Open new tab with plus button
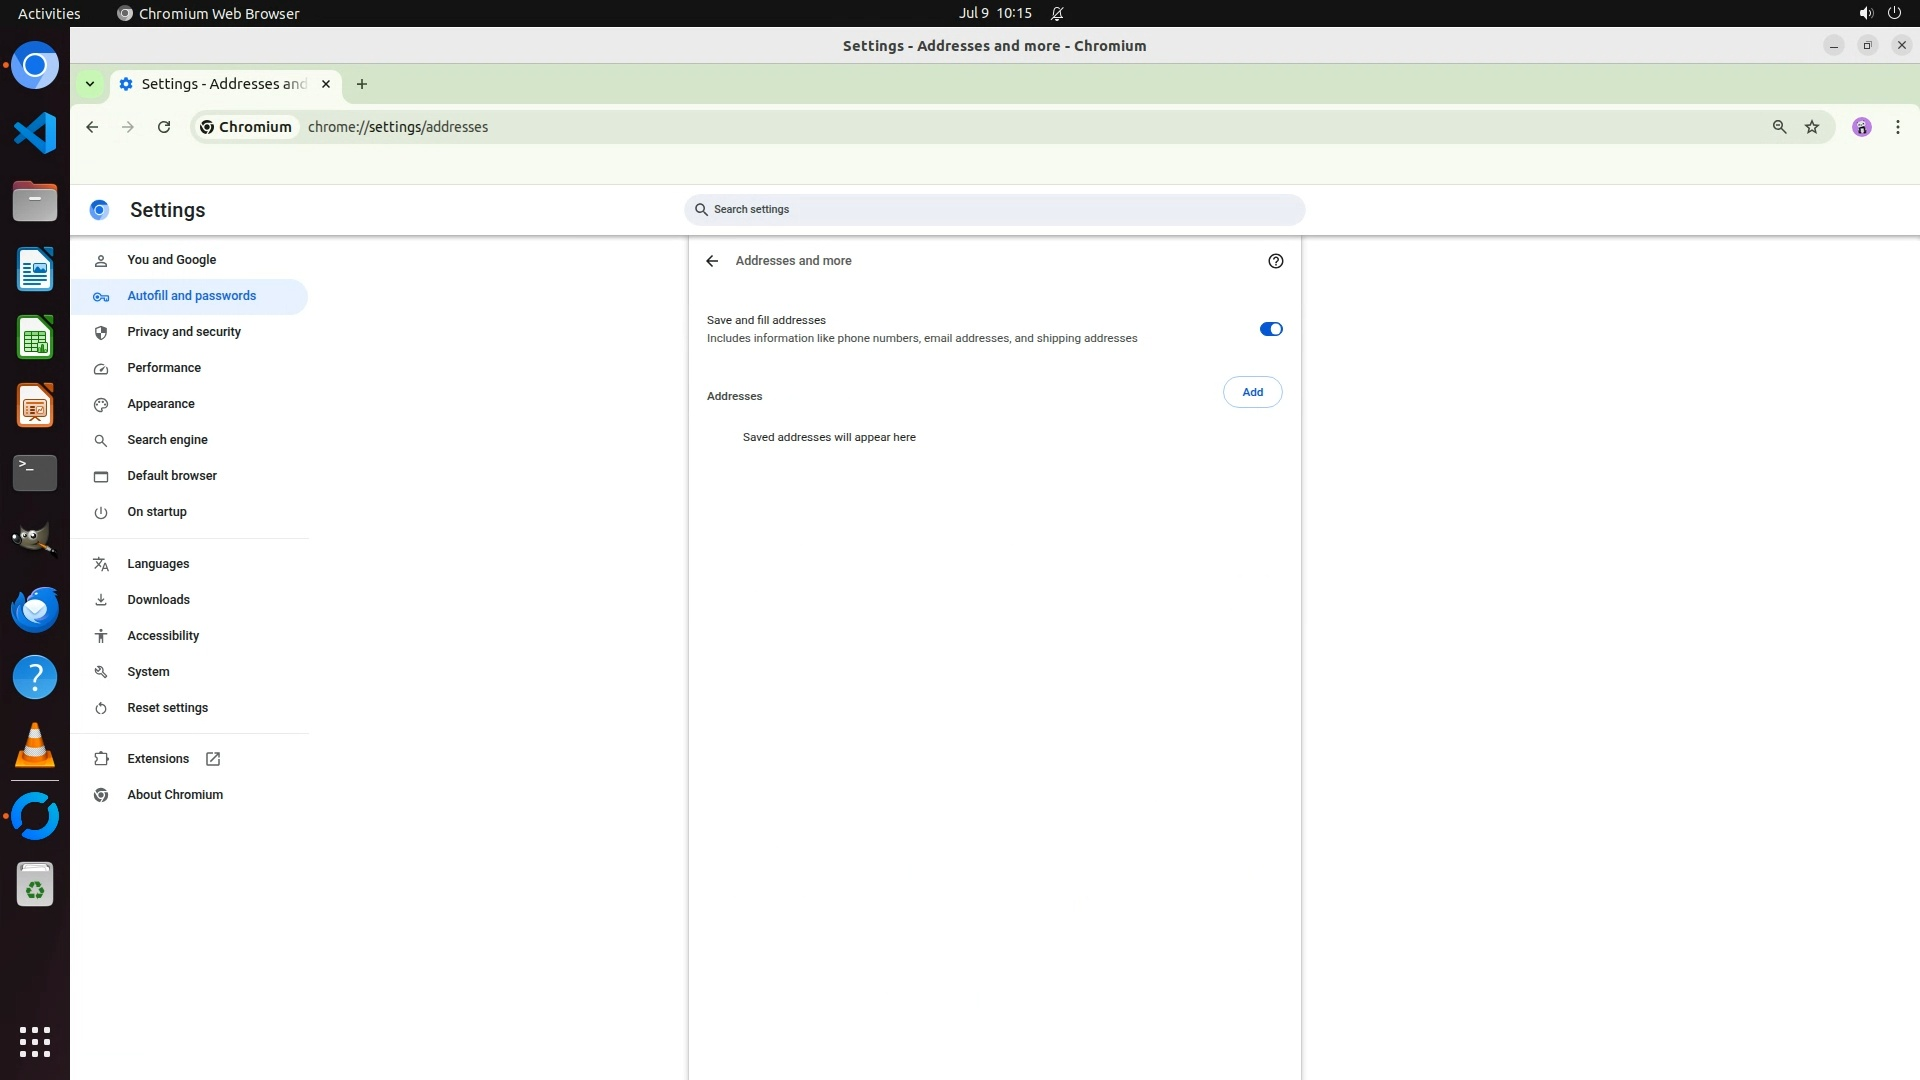Screen dimensions: 1920x1080 tap(362, 84)
